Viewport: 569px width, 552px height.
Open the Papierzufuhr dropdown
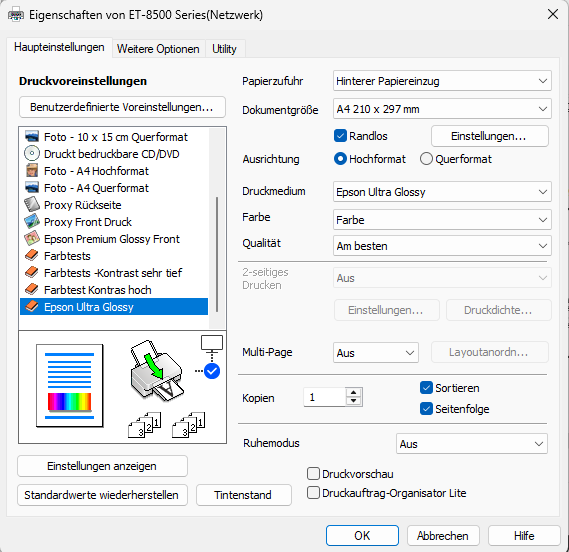442,81
